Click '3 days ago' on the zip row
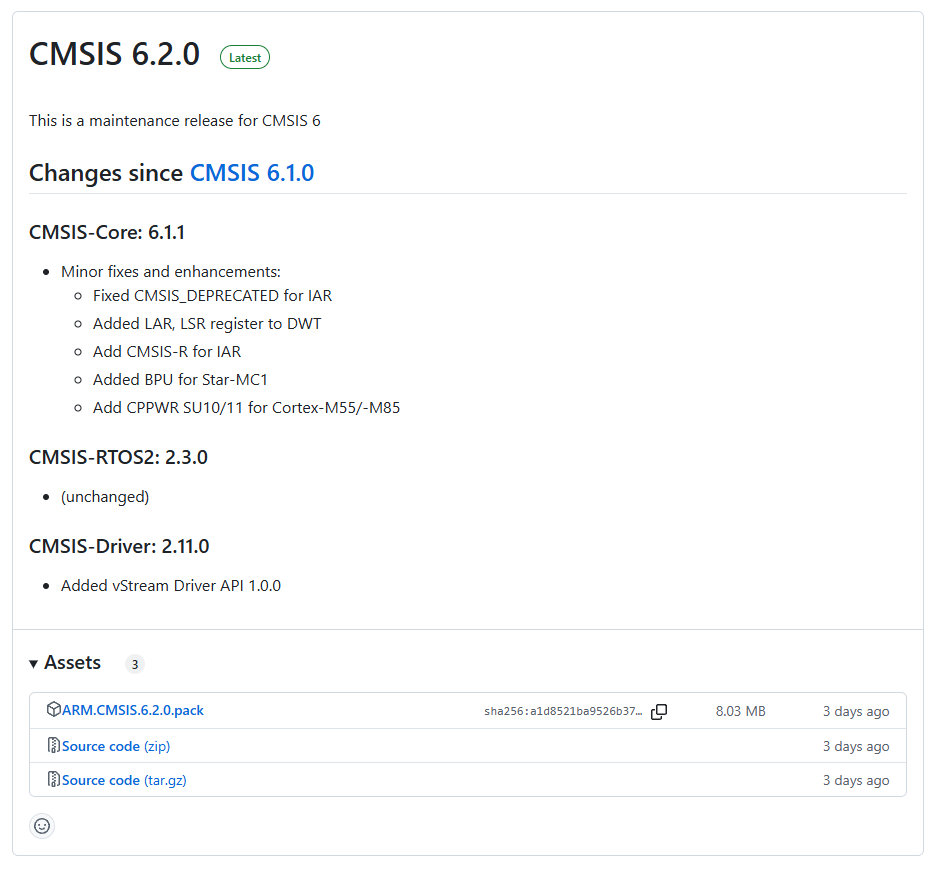Viewport: 934px width, 871px height. [856, 746]
